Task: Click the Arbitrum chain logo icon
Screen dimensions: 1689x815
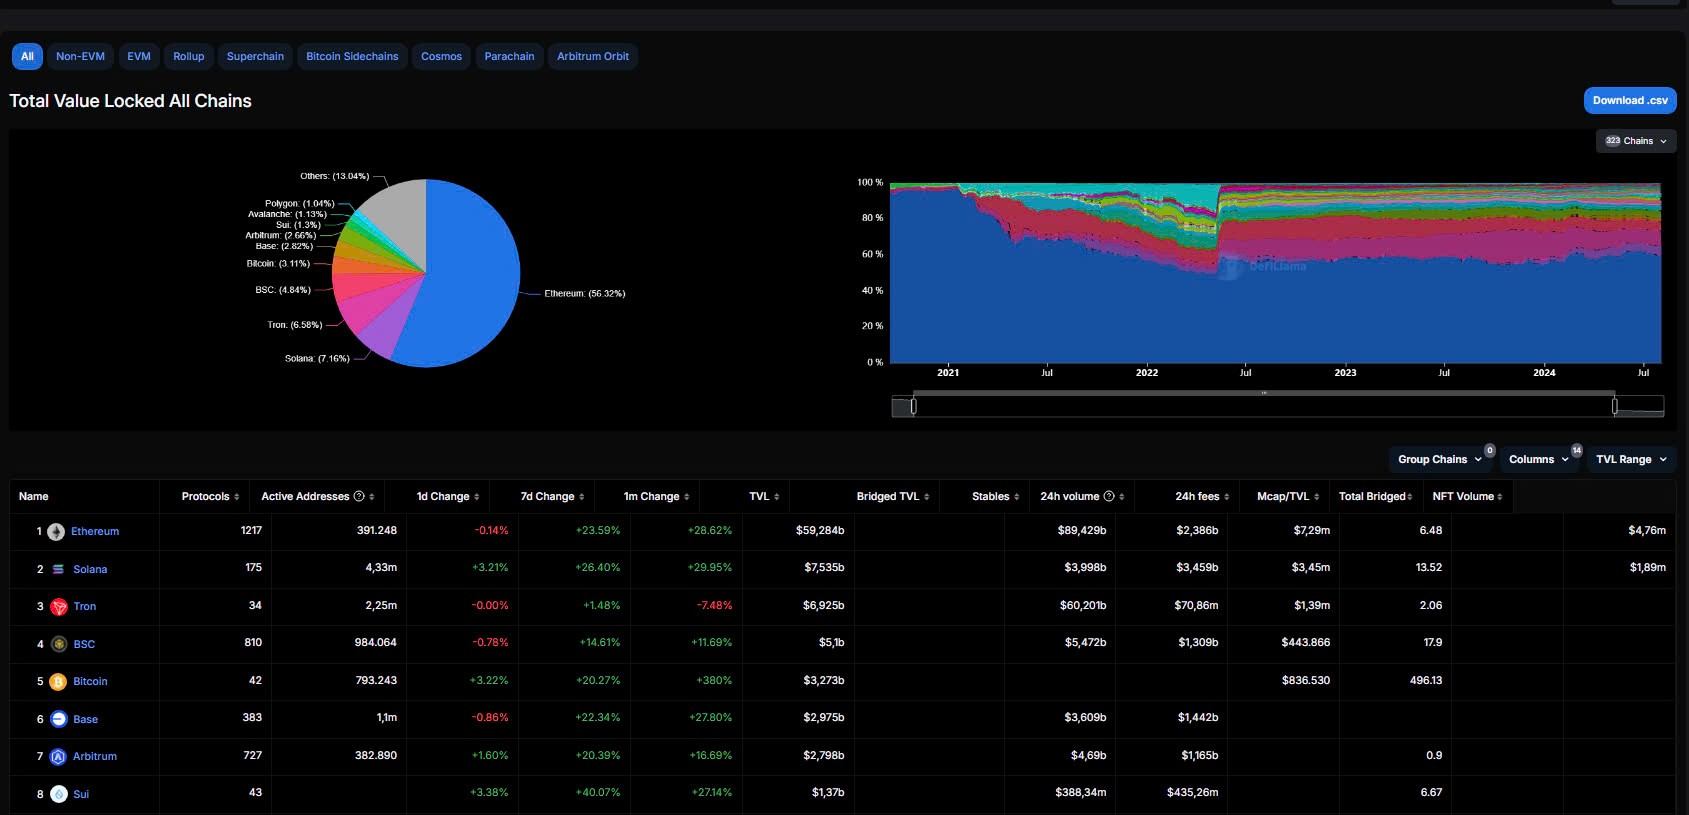Action: pyautogui.click(x=58, y=757)
